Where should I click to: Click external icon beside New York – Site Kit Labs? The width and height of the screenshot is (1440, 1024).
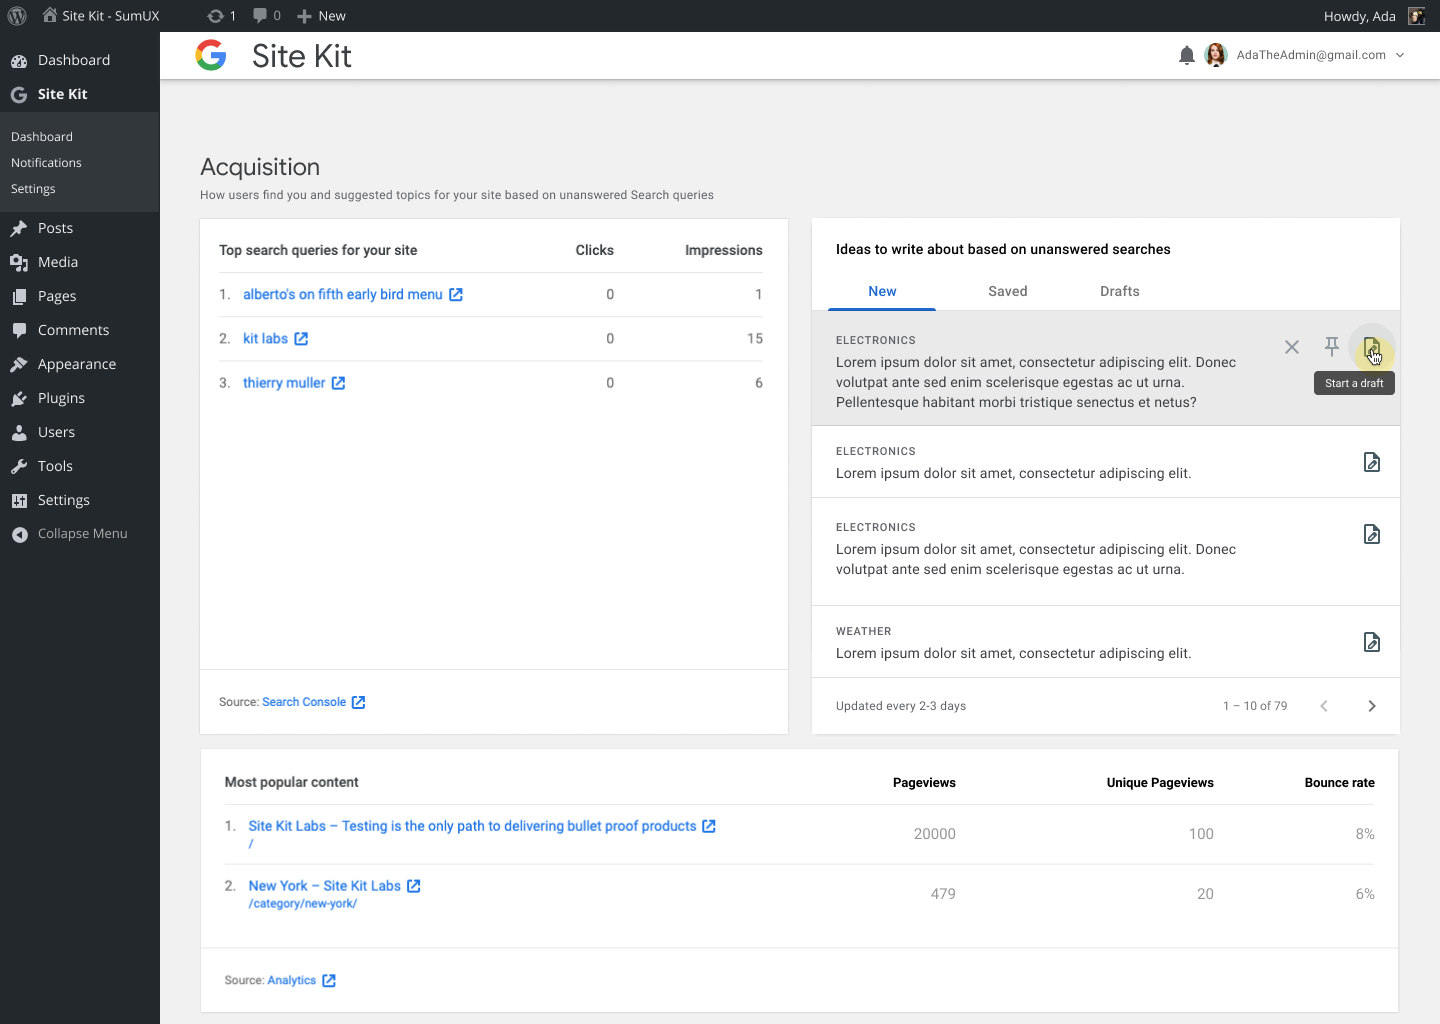click(414, 886)
